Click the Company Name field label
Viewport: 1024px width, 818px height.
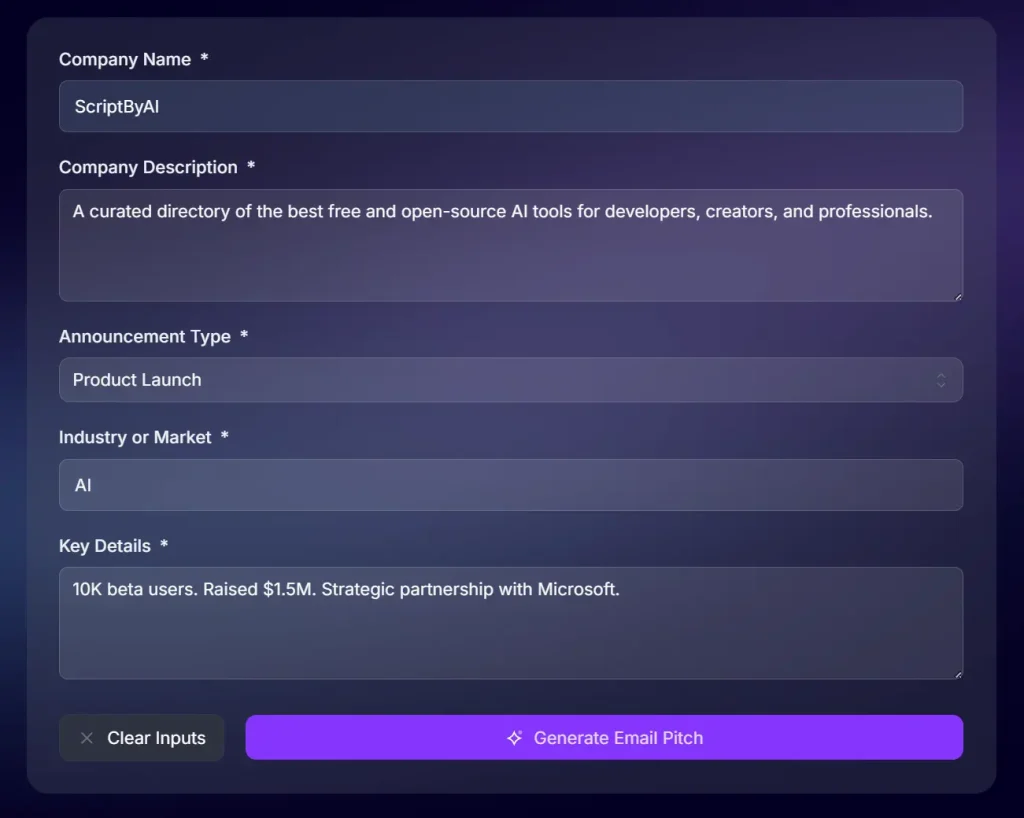[x=125, y=59]
